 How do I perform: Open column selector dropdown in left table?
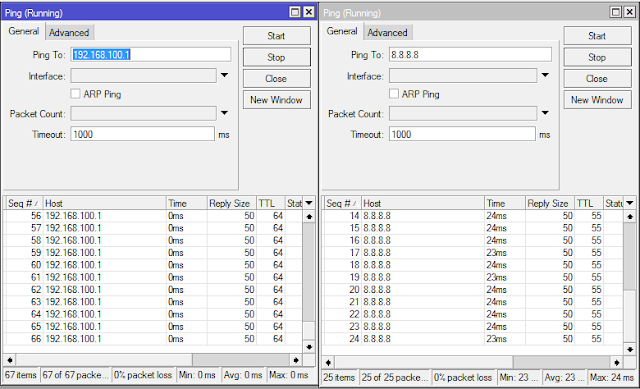click(309, 203)
